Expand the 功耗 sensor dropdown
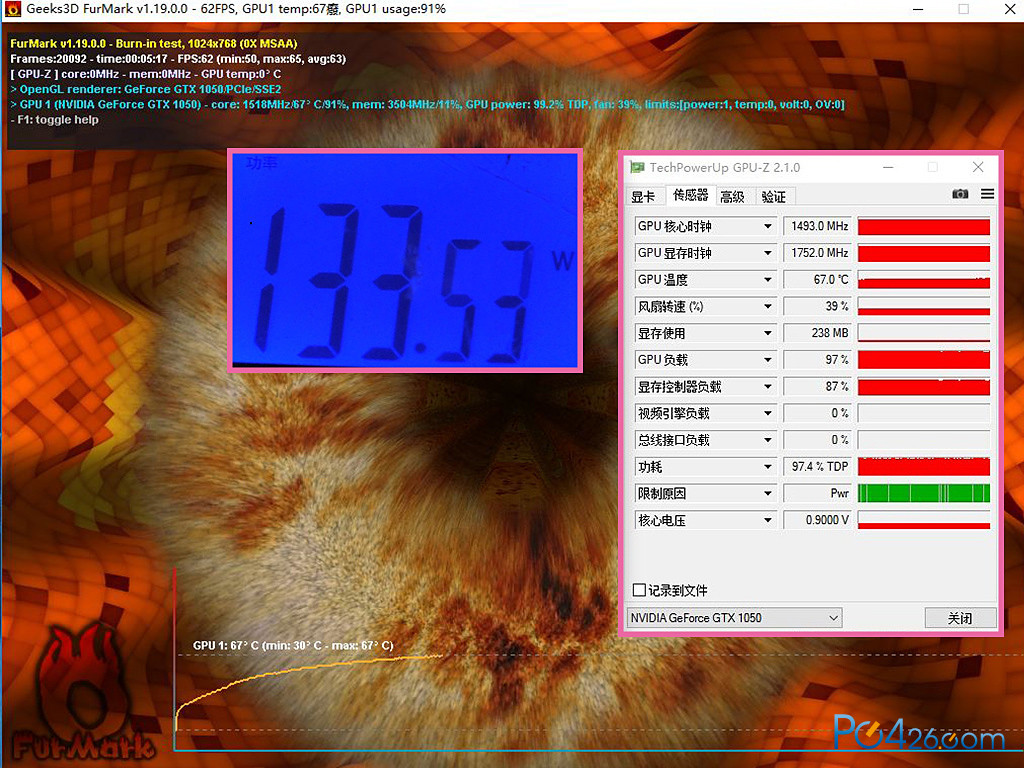Screen dimensions: 1024x768 click(768, 468)
